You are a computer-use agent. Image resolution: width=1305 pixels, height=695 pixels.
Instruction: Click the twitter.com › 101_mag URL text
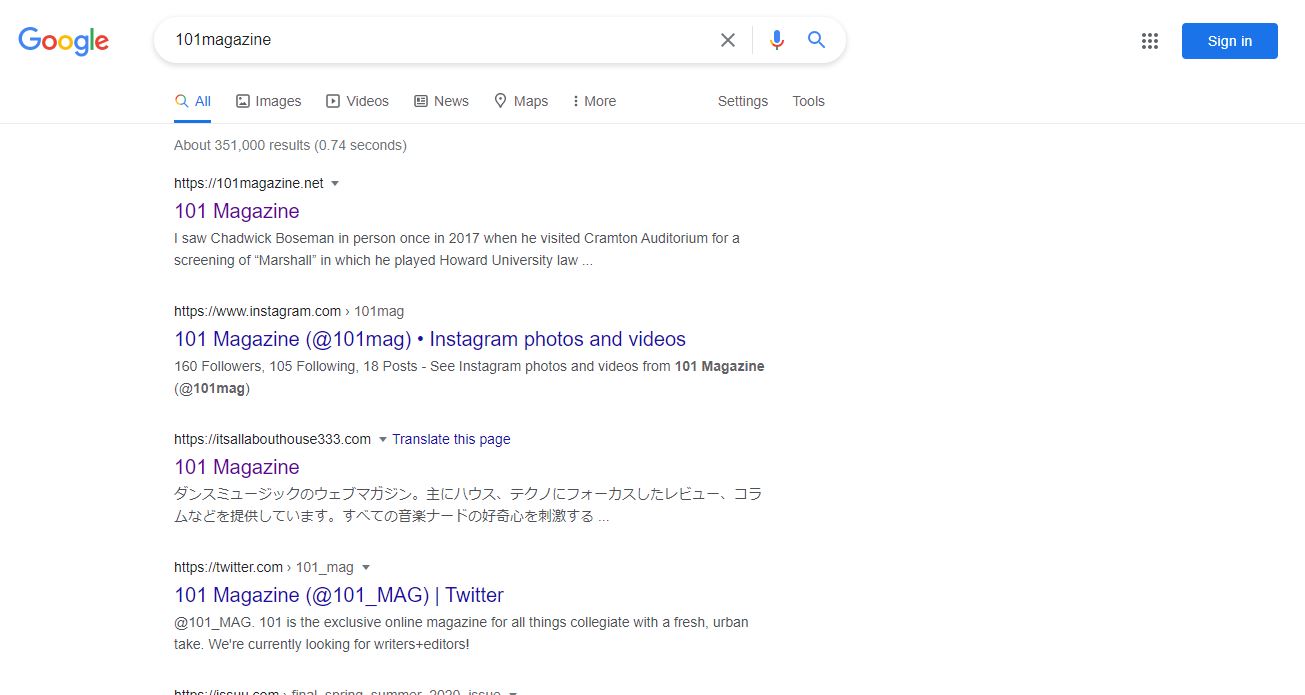click(x=264, y=567)
